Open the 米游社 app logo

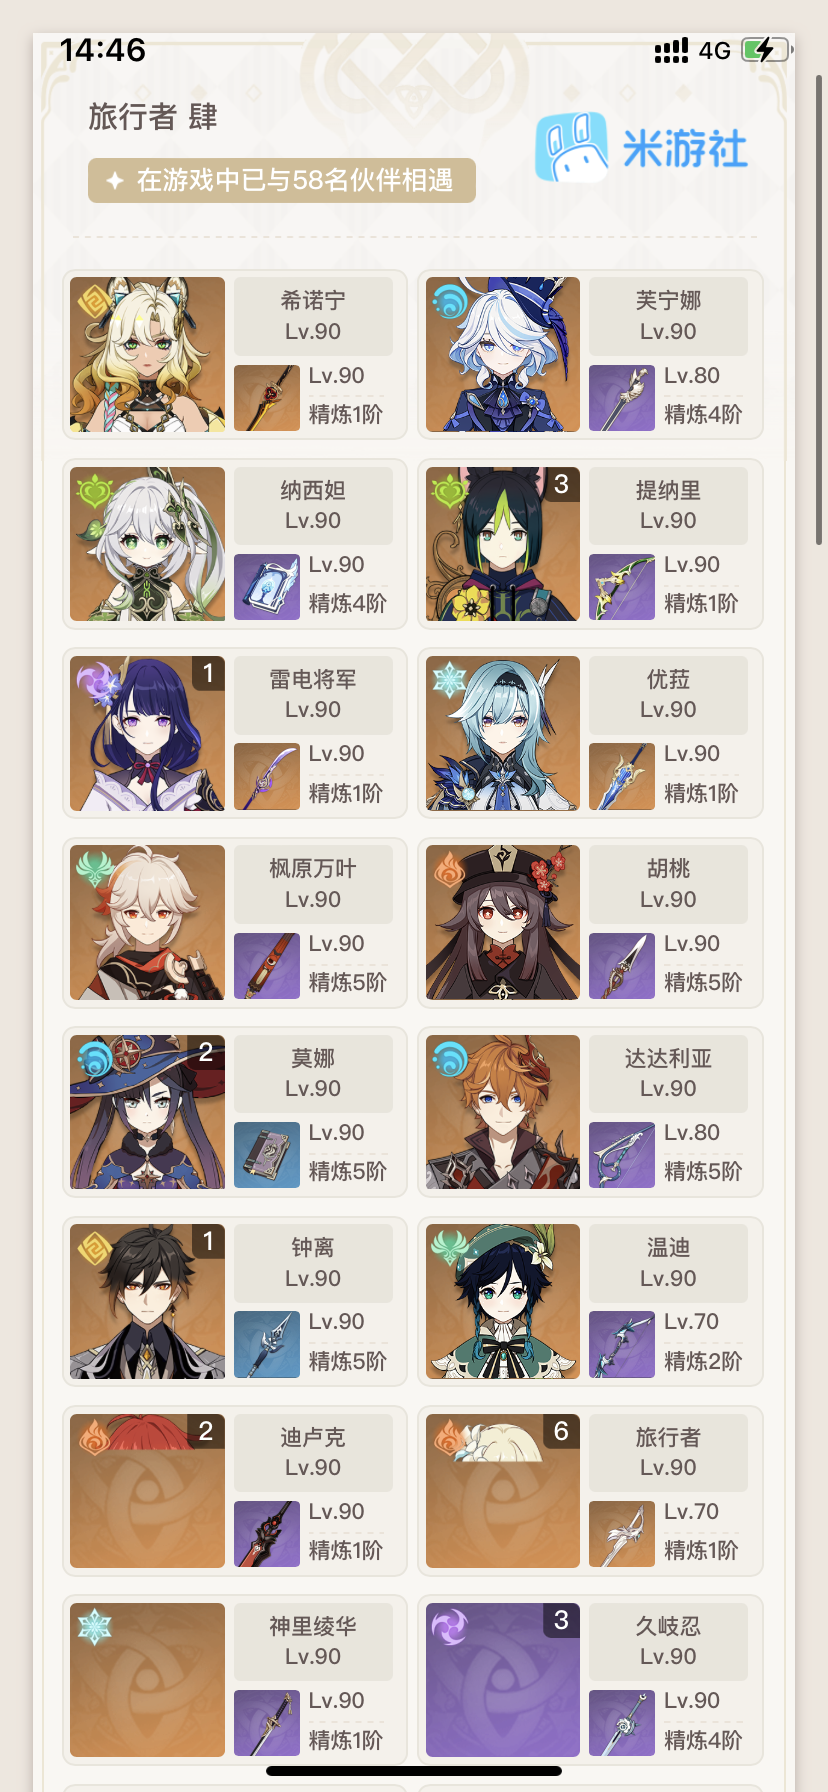pyautogui.click(x=641, y=148)
